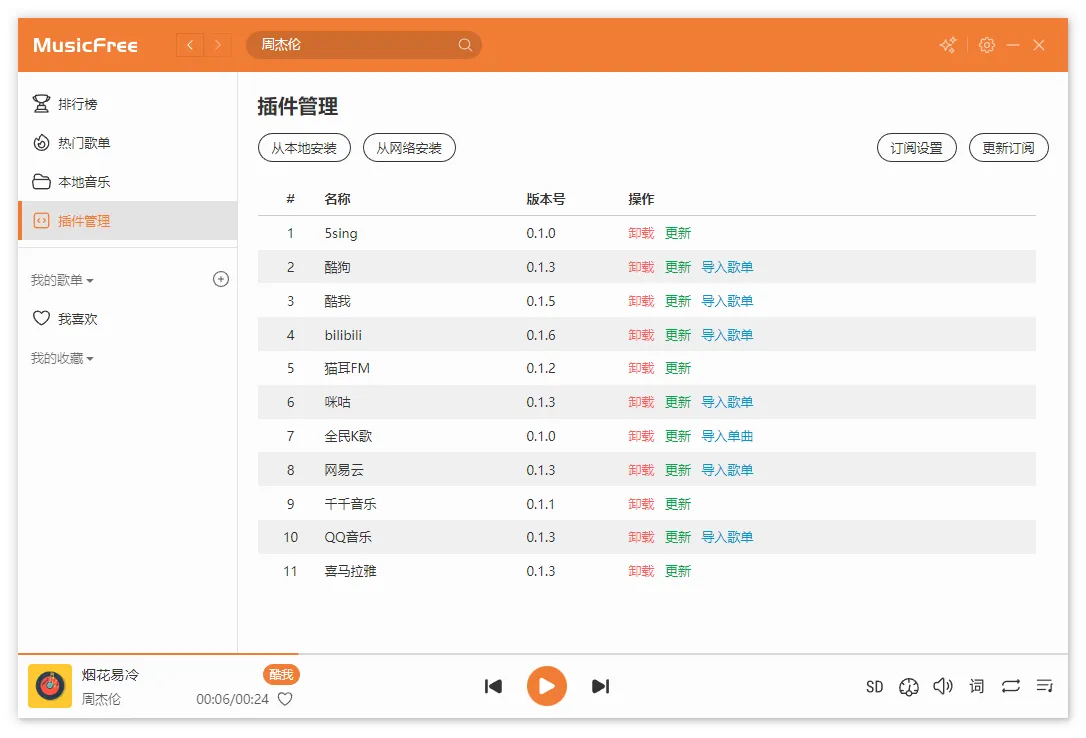Select 插件管理 in sidebar
Viewport: 1086px width, 738px height.
coord(128,221)
